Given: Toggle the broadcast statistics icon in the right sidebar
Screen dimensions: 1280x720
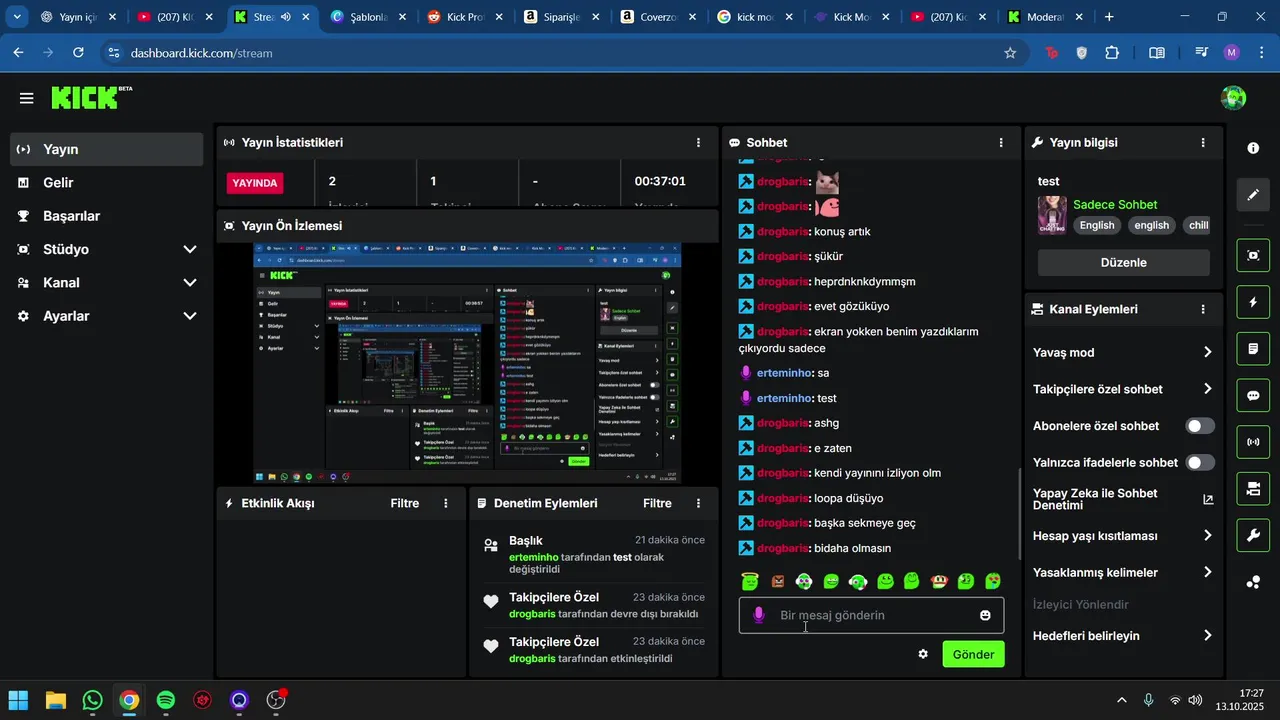Looking at the screenshot, I should (1253, 442).
